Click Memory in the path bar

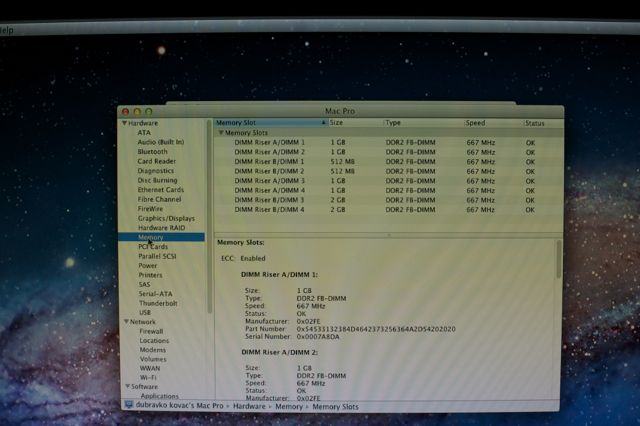tap(289, 407)
